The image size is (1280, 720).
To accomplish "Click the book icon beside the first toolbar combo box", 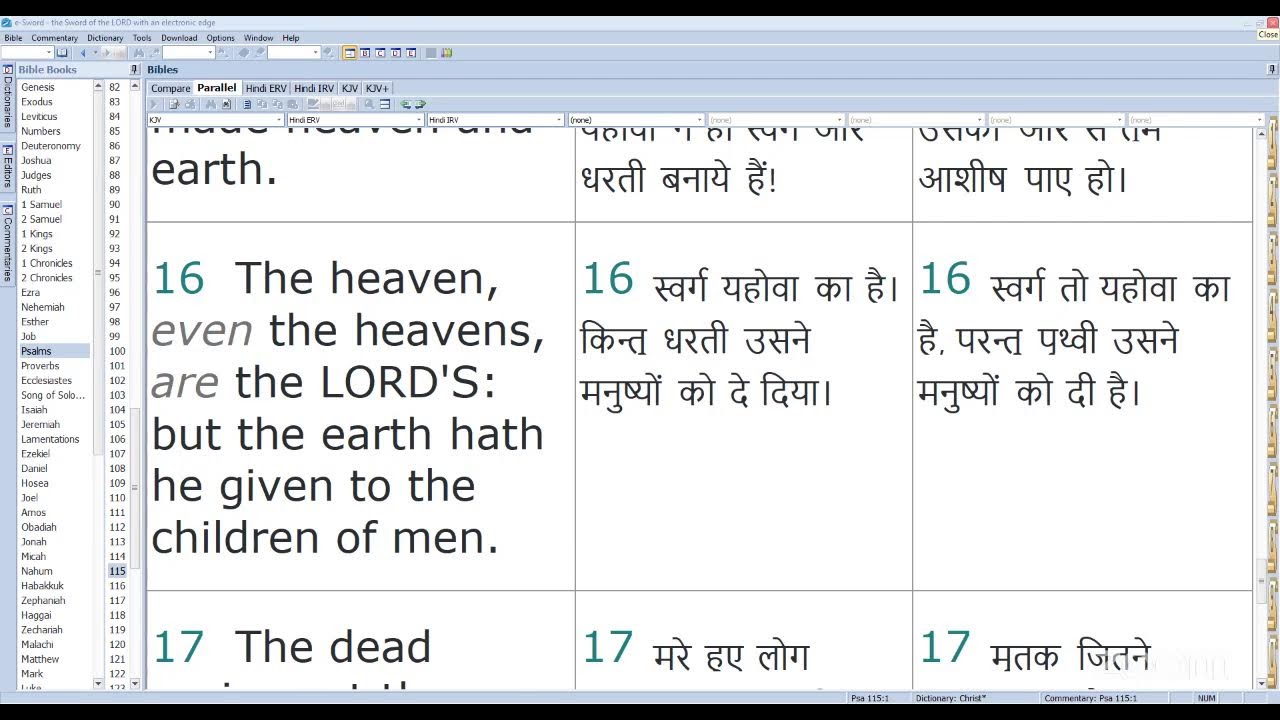I will [62, 52].
